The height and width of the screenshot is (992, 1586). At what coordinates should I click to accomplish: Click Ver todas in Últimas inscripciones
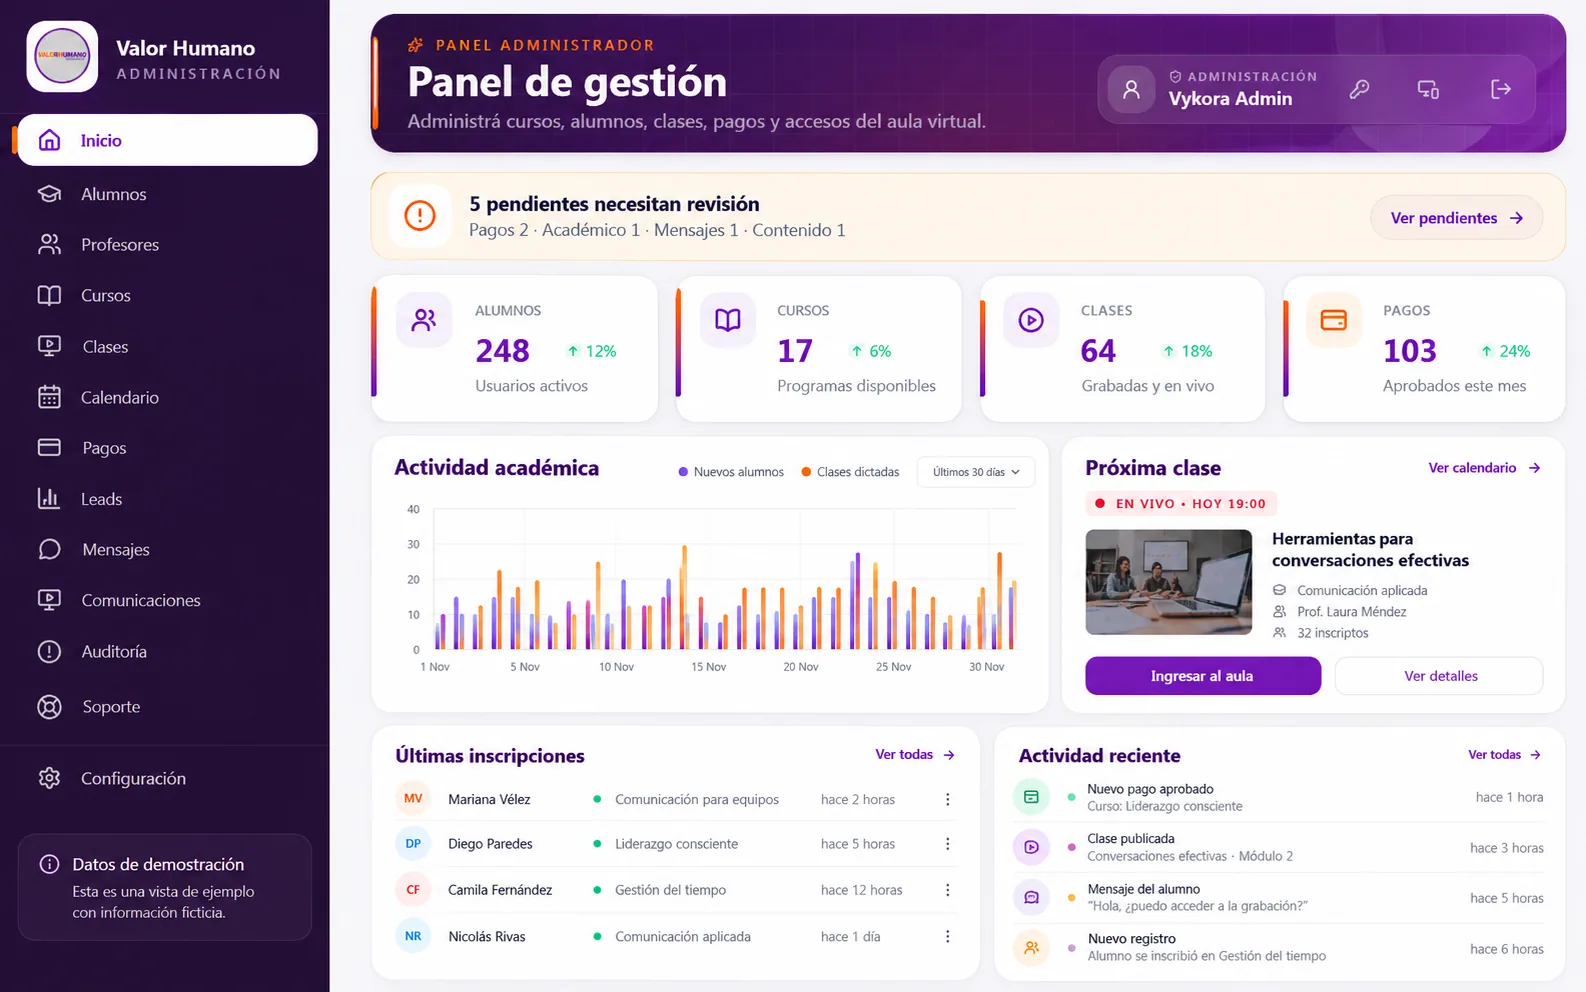click(x=915, y=755)
